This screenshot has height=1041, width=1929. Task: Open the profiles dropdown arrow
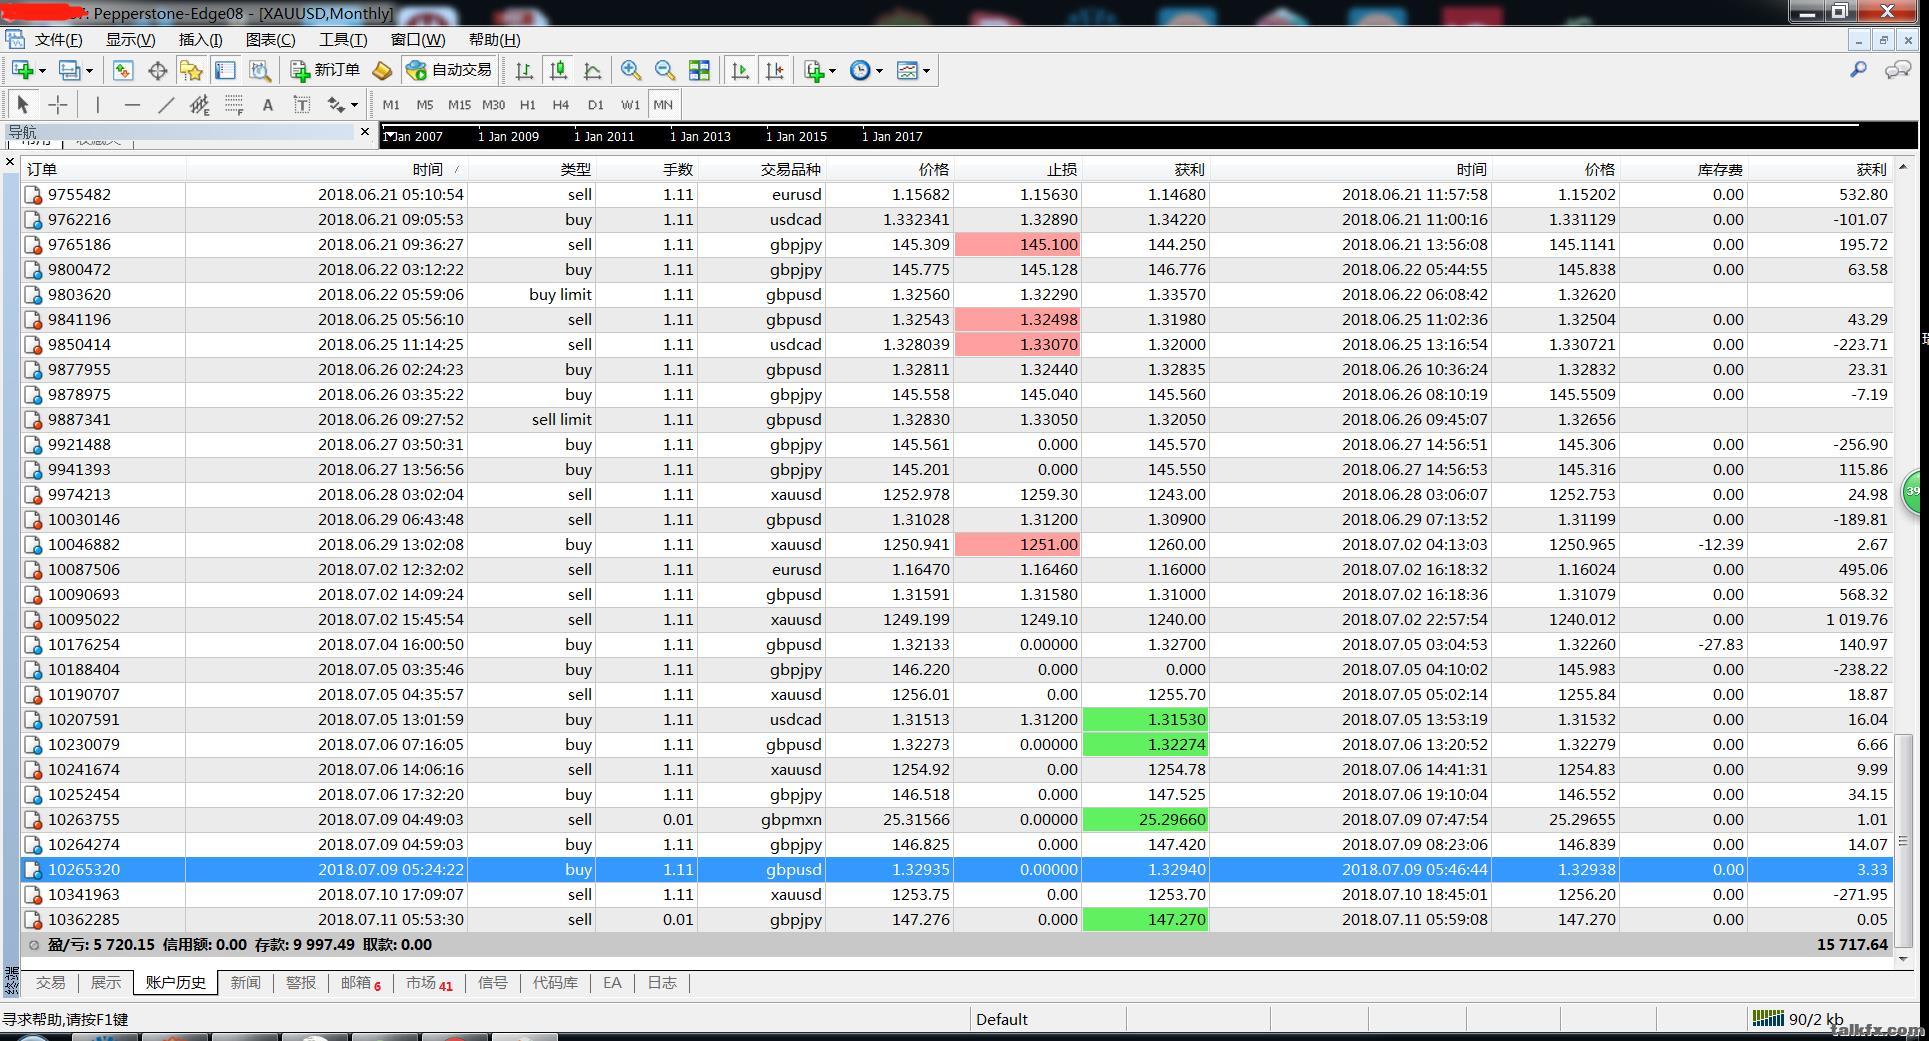(x=89, y=71)
